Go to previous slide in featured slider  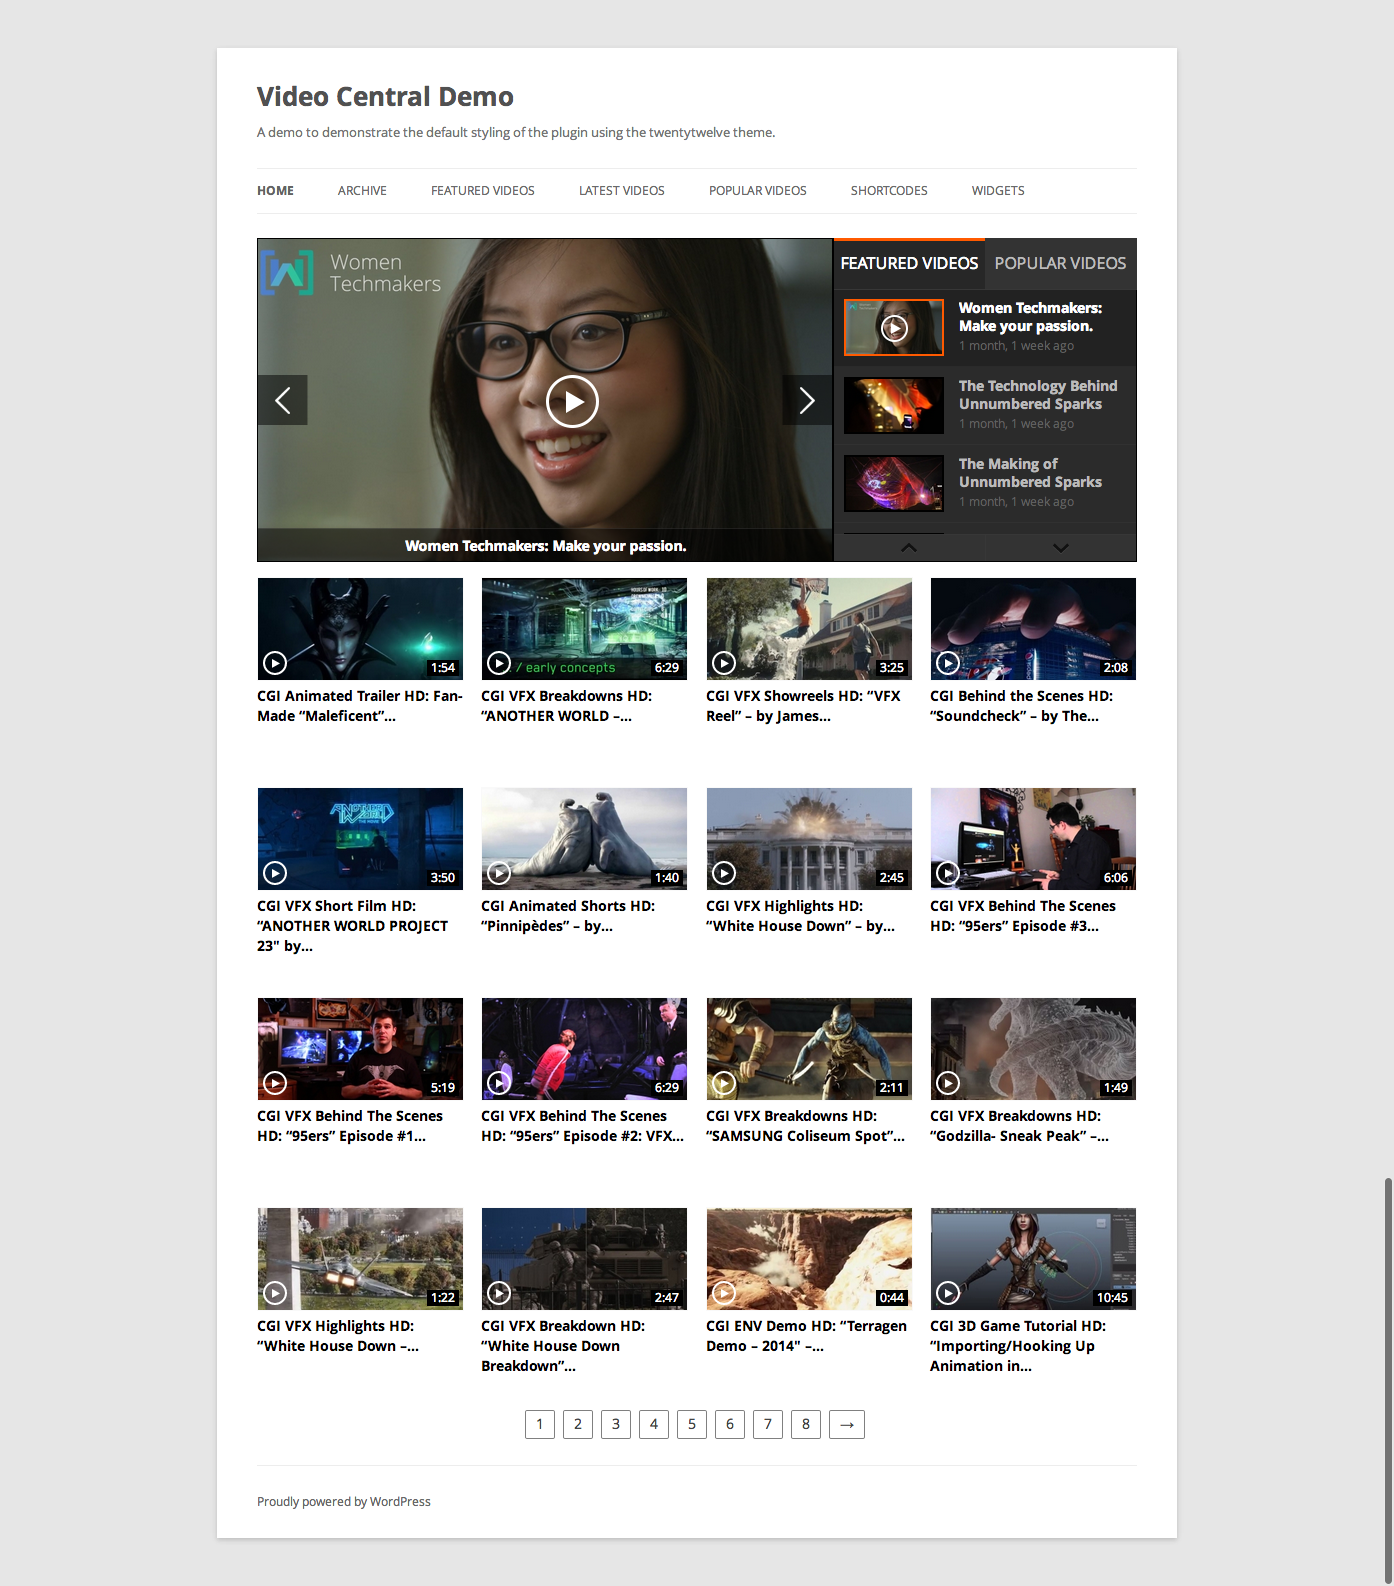(283, 401)
